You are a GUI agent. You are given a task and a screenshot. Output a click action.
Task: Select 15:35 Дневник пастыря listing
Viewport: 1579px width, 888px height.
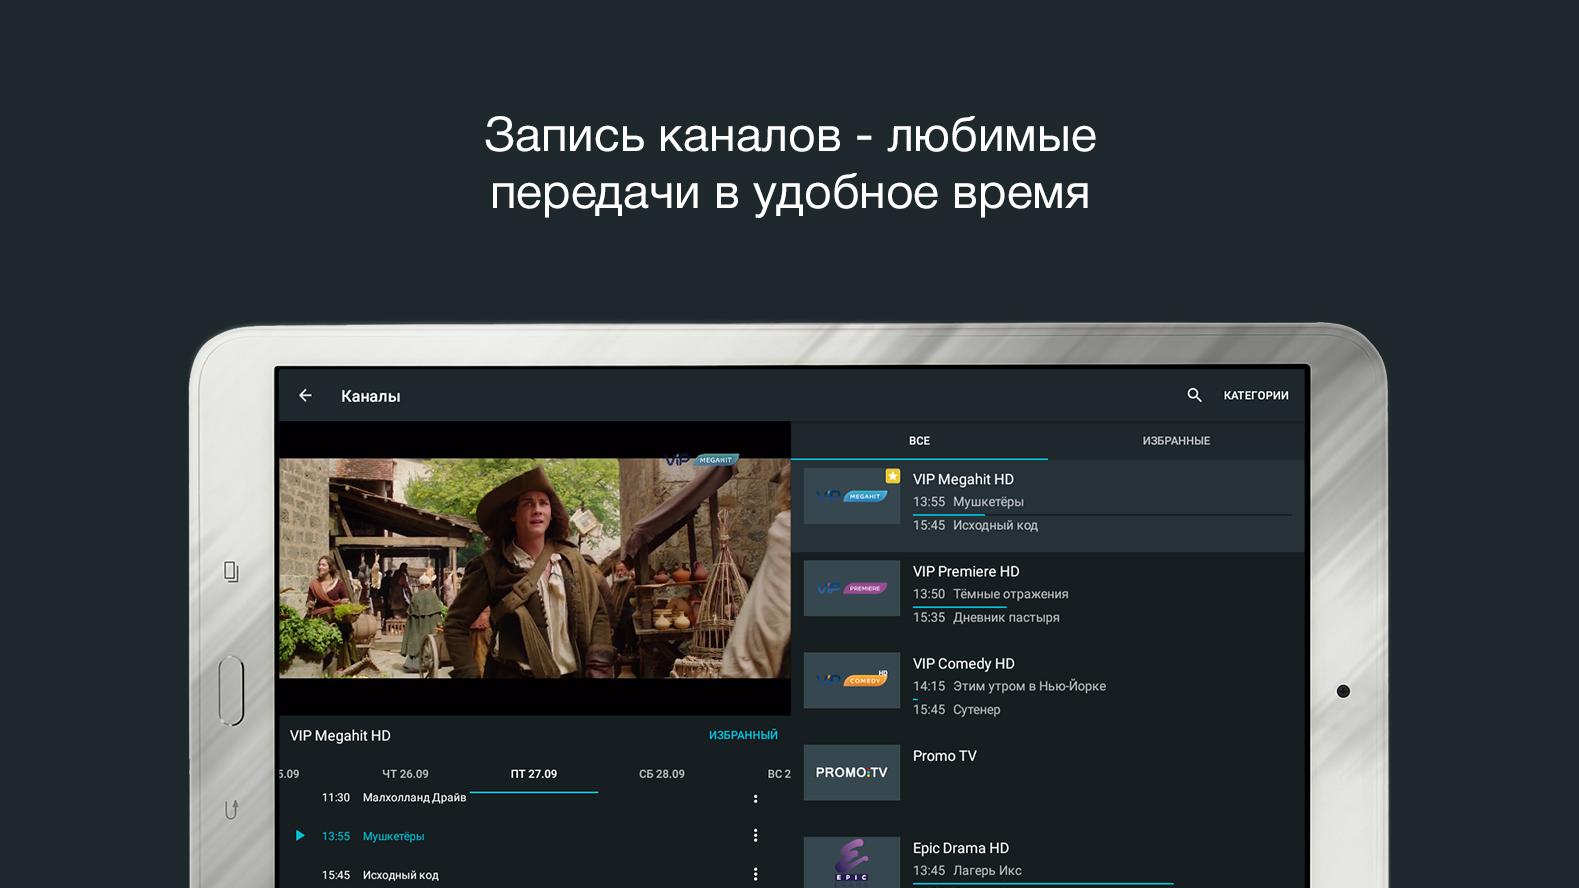[986, 618]
